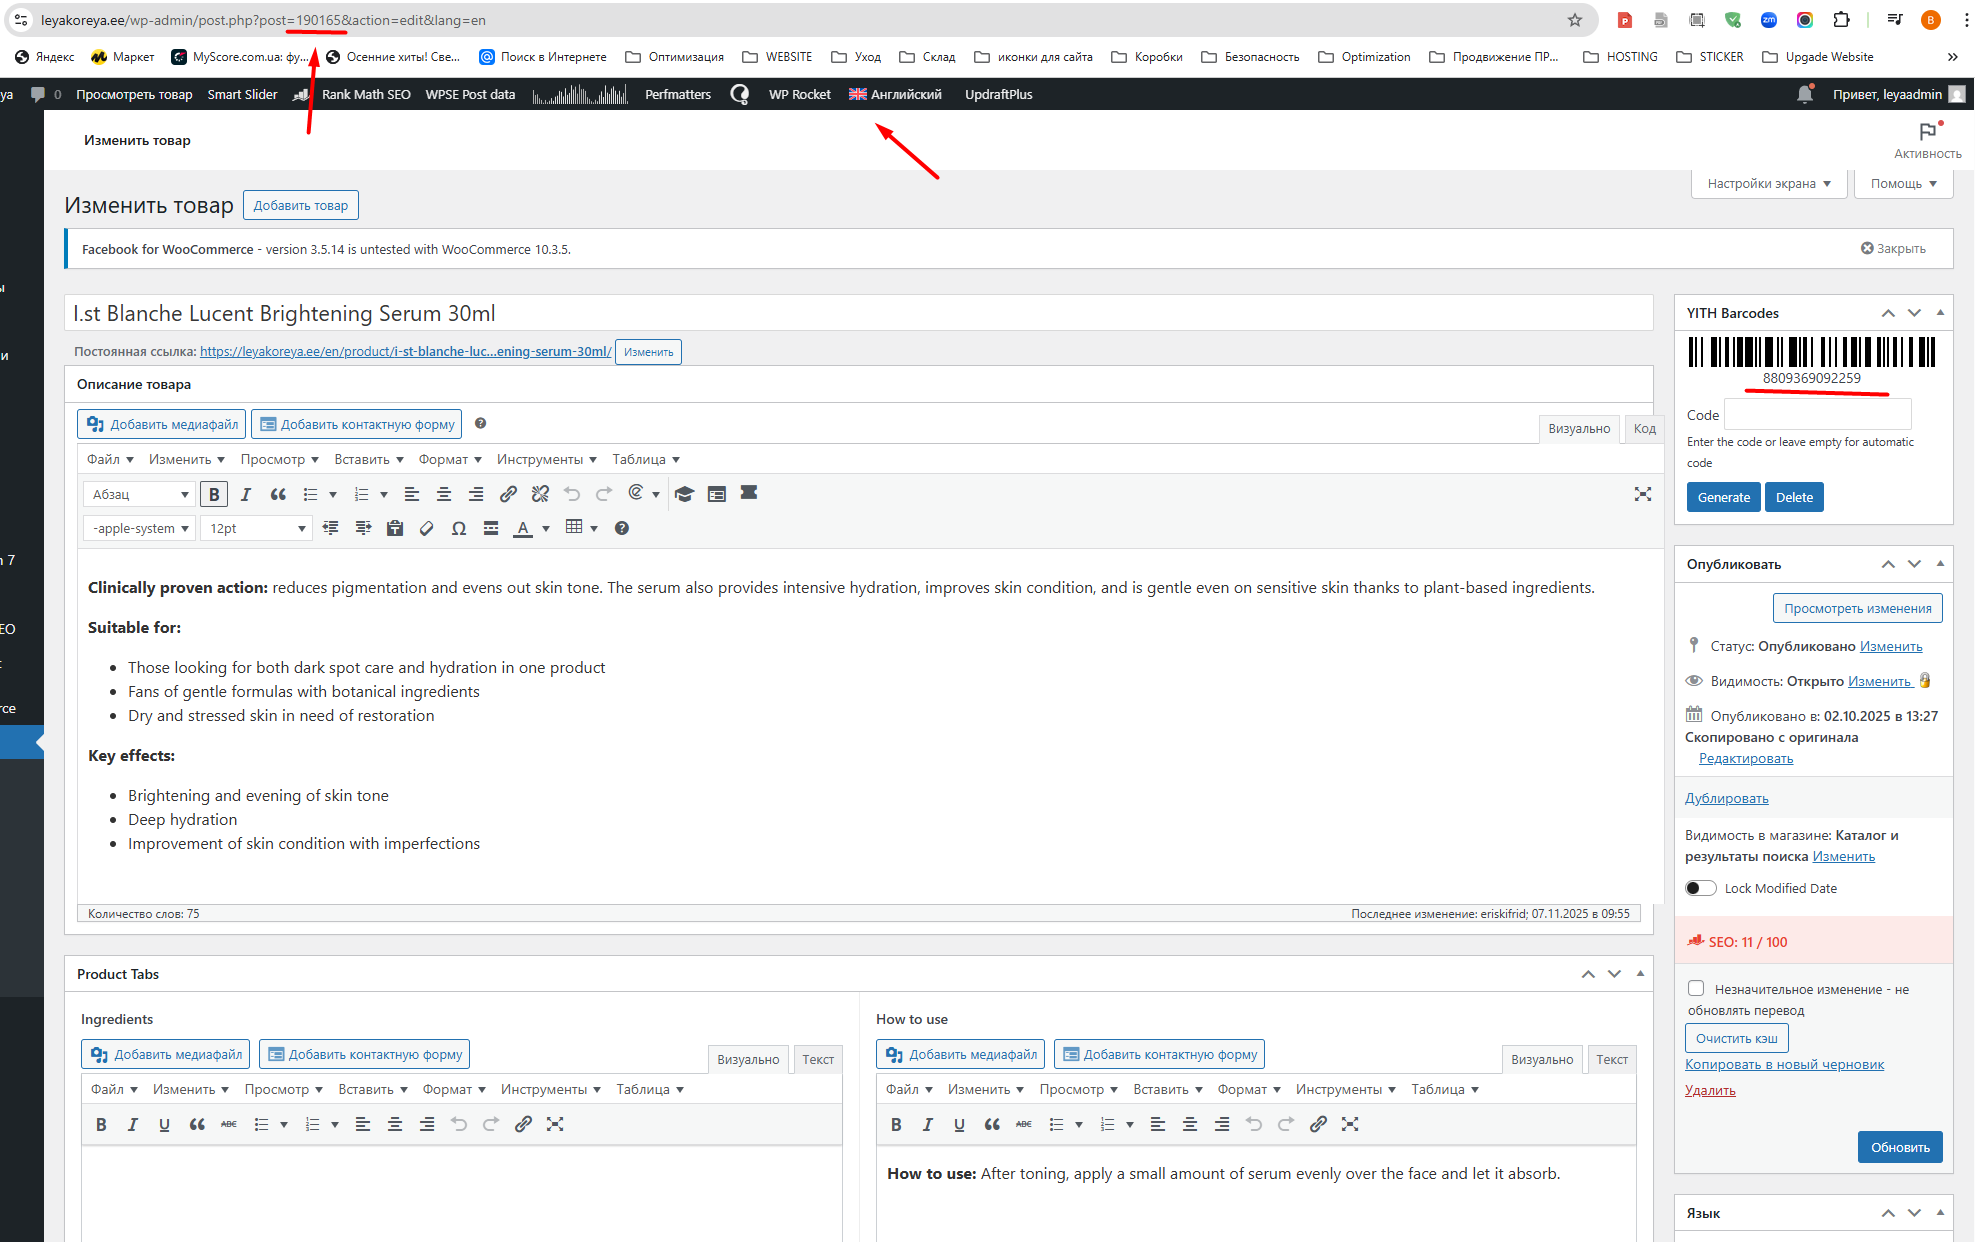The image size is (1975, 1242).
Task: Expand Настройки экрана screen options
Action: click(1769, 183)
